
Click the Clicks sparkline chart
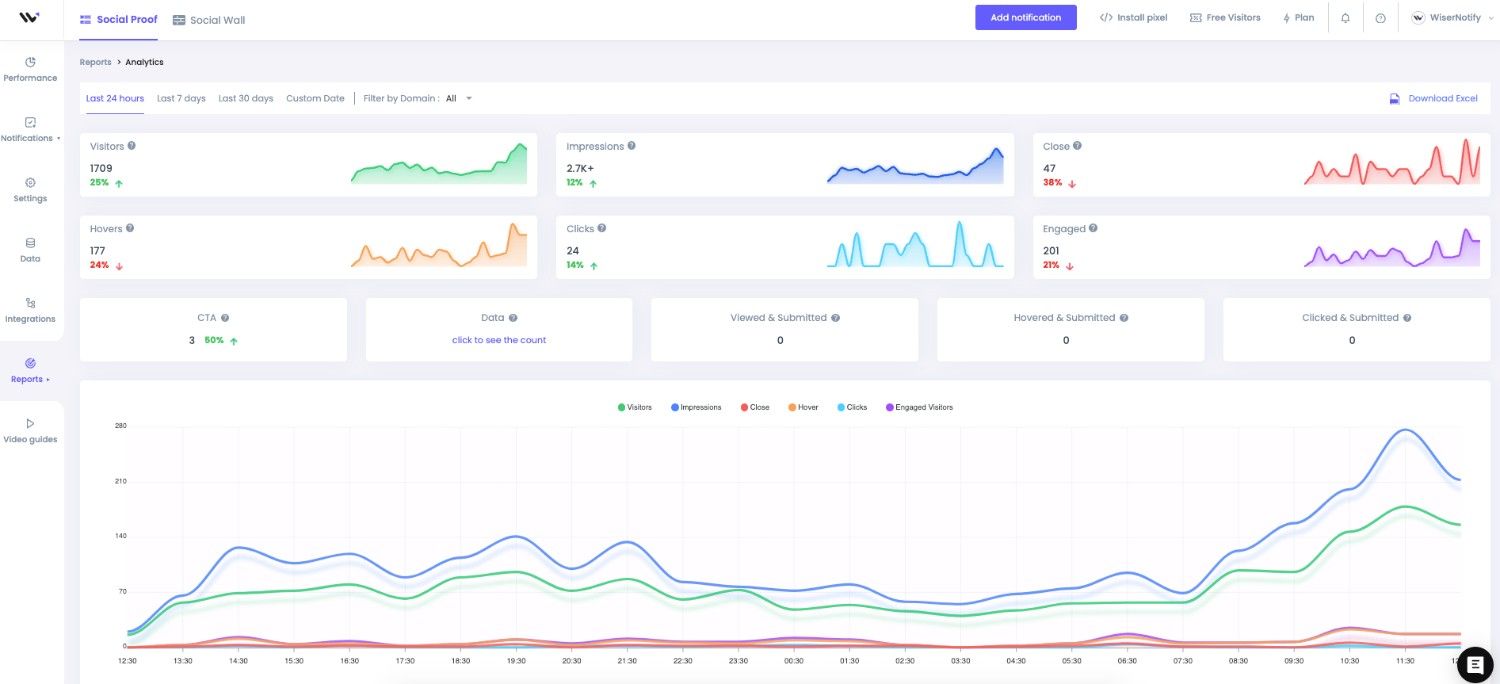tap(915, 245)
